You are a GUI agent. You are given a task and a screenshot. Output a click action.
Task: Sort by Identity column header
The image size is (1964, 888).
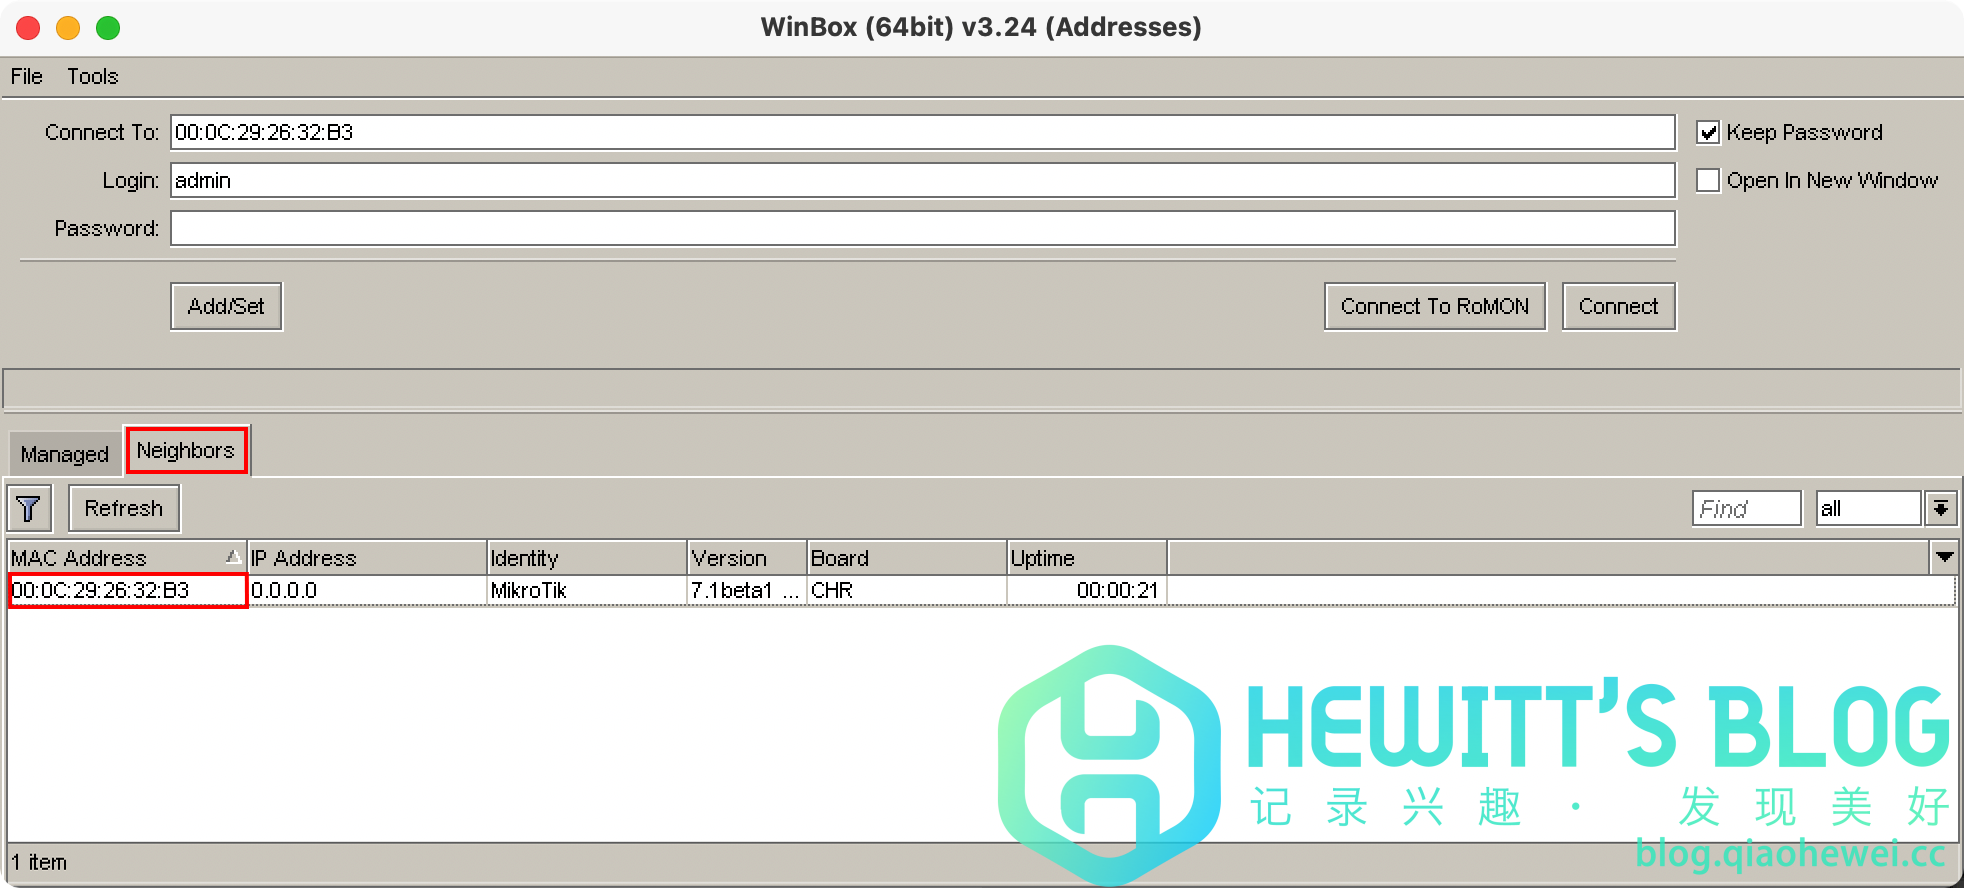(587, 557)
